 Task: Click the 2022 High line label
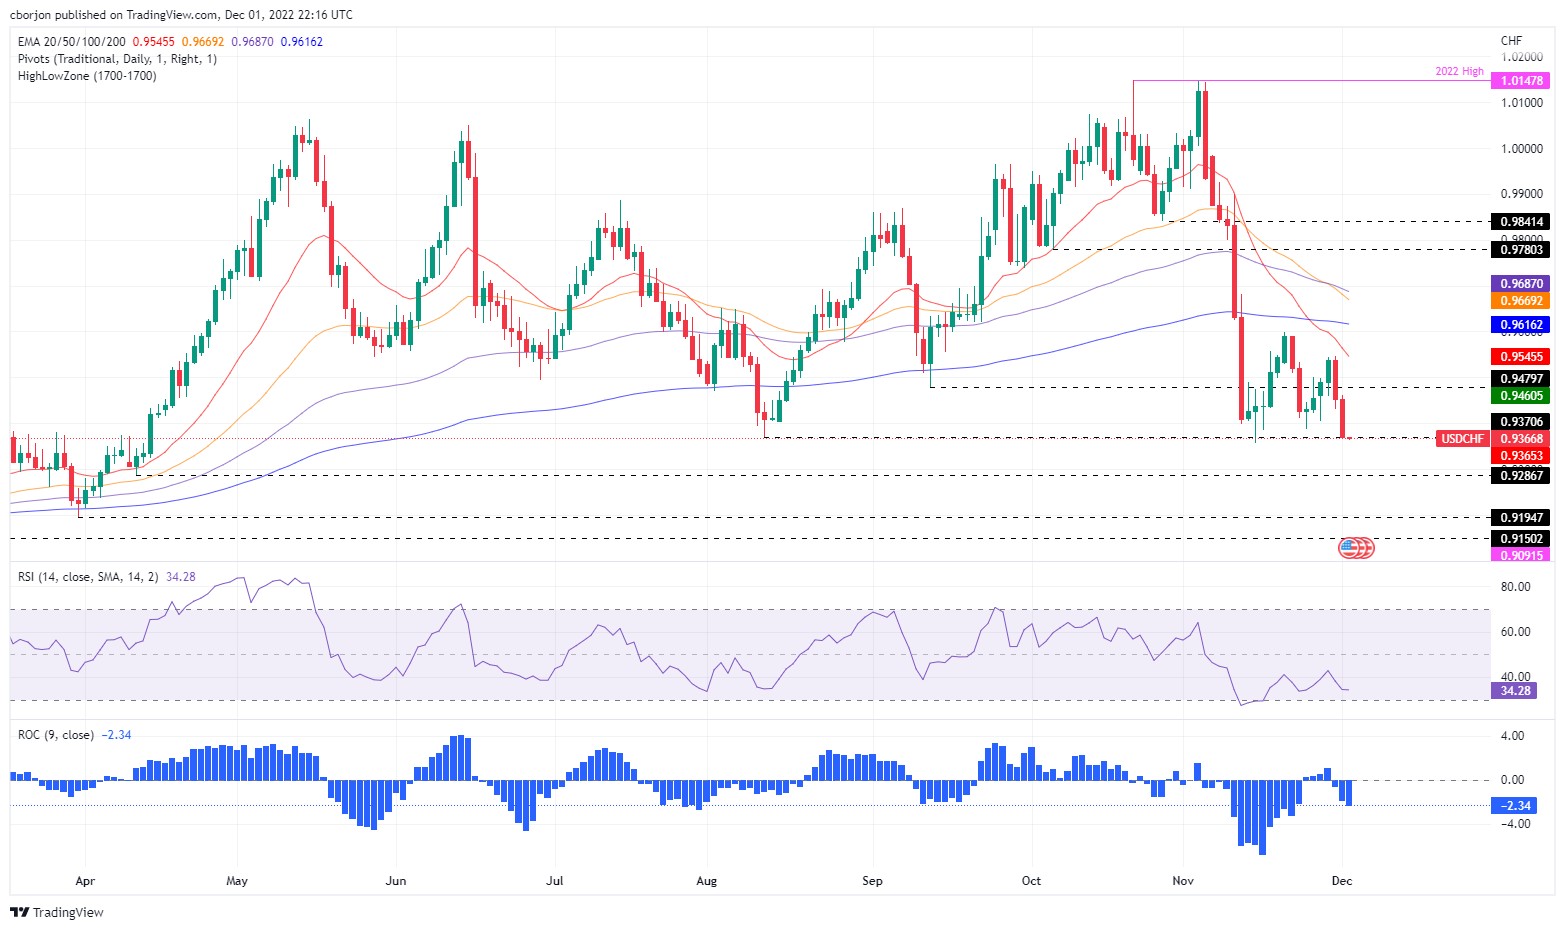1459,72
